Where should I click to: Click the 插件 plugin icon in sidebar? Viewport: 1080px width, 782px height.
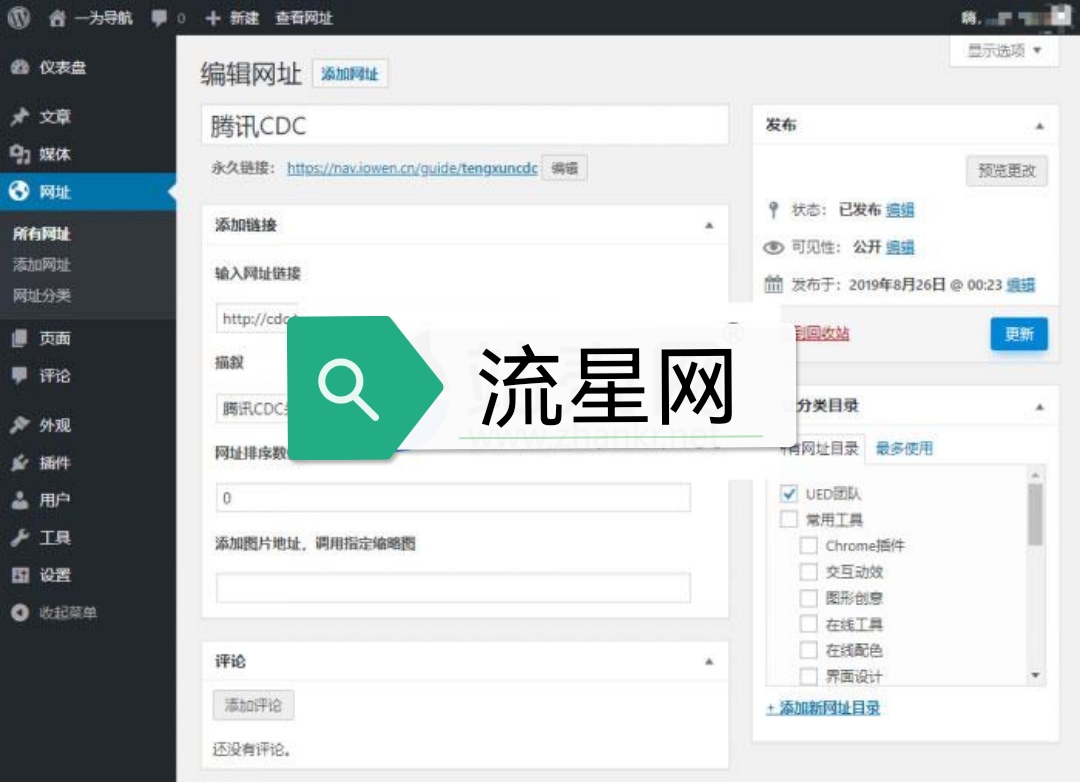(20, 462)
